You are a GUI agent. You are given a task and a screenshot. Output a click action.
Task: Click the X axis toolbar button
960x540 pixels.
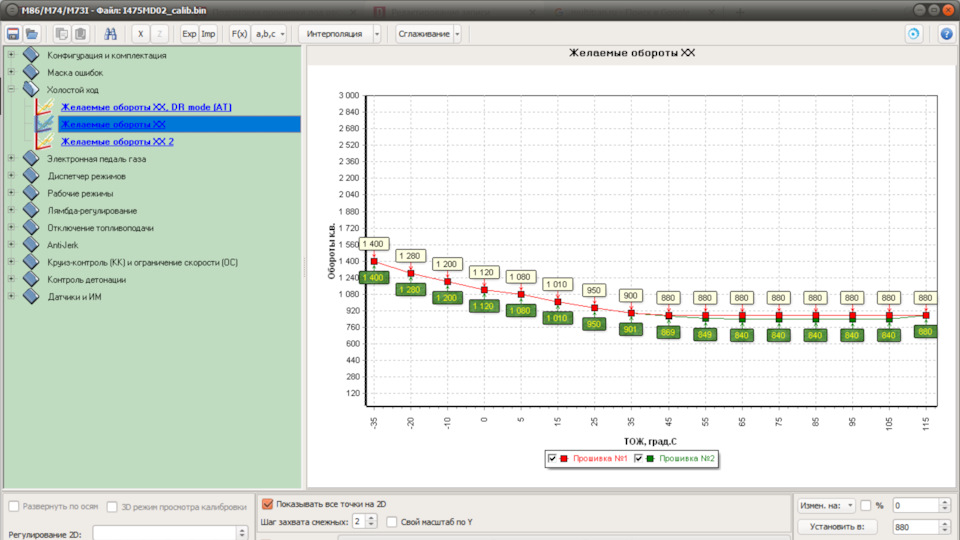tap(140, 34)
